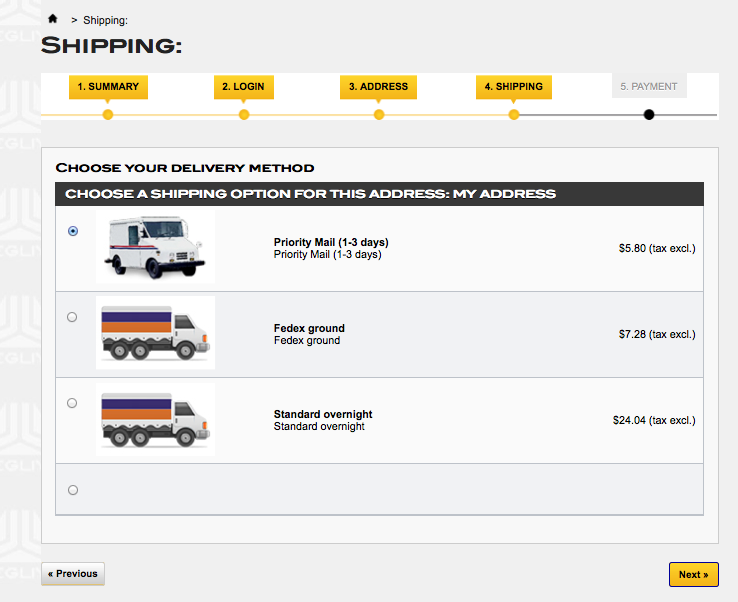Select the empty fourth shipping option radio
738x602 pixels.
[72, 490]
